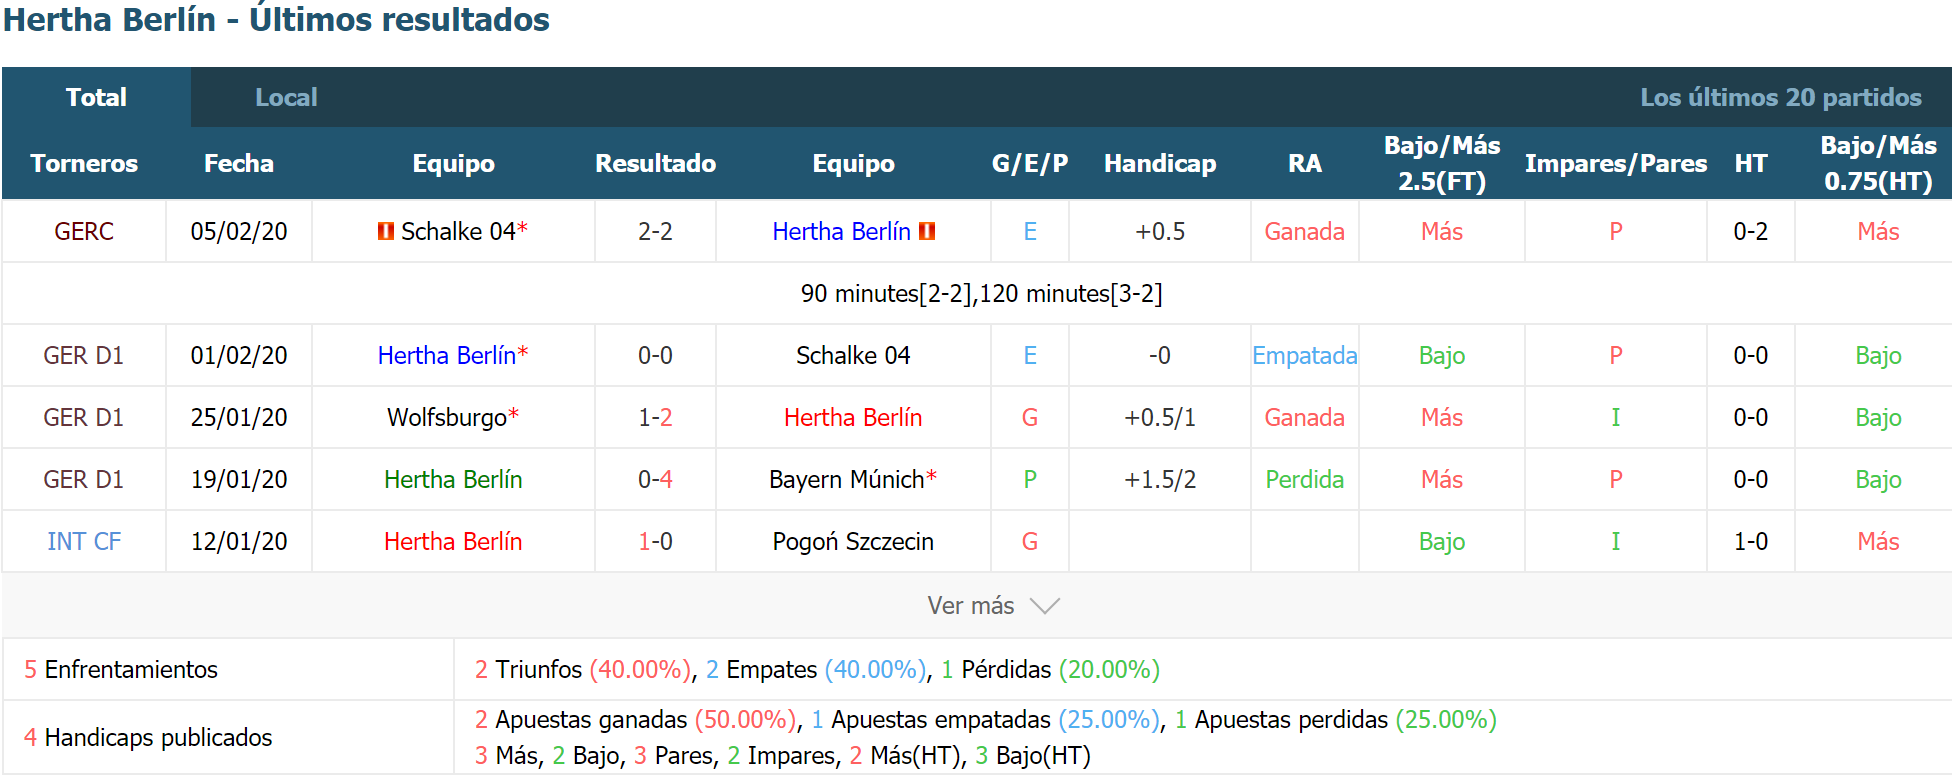Click red card icon after Hertha Berlín
Viewport: 1952px width, 777px height.
click(927, 231)
